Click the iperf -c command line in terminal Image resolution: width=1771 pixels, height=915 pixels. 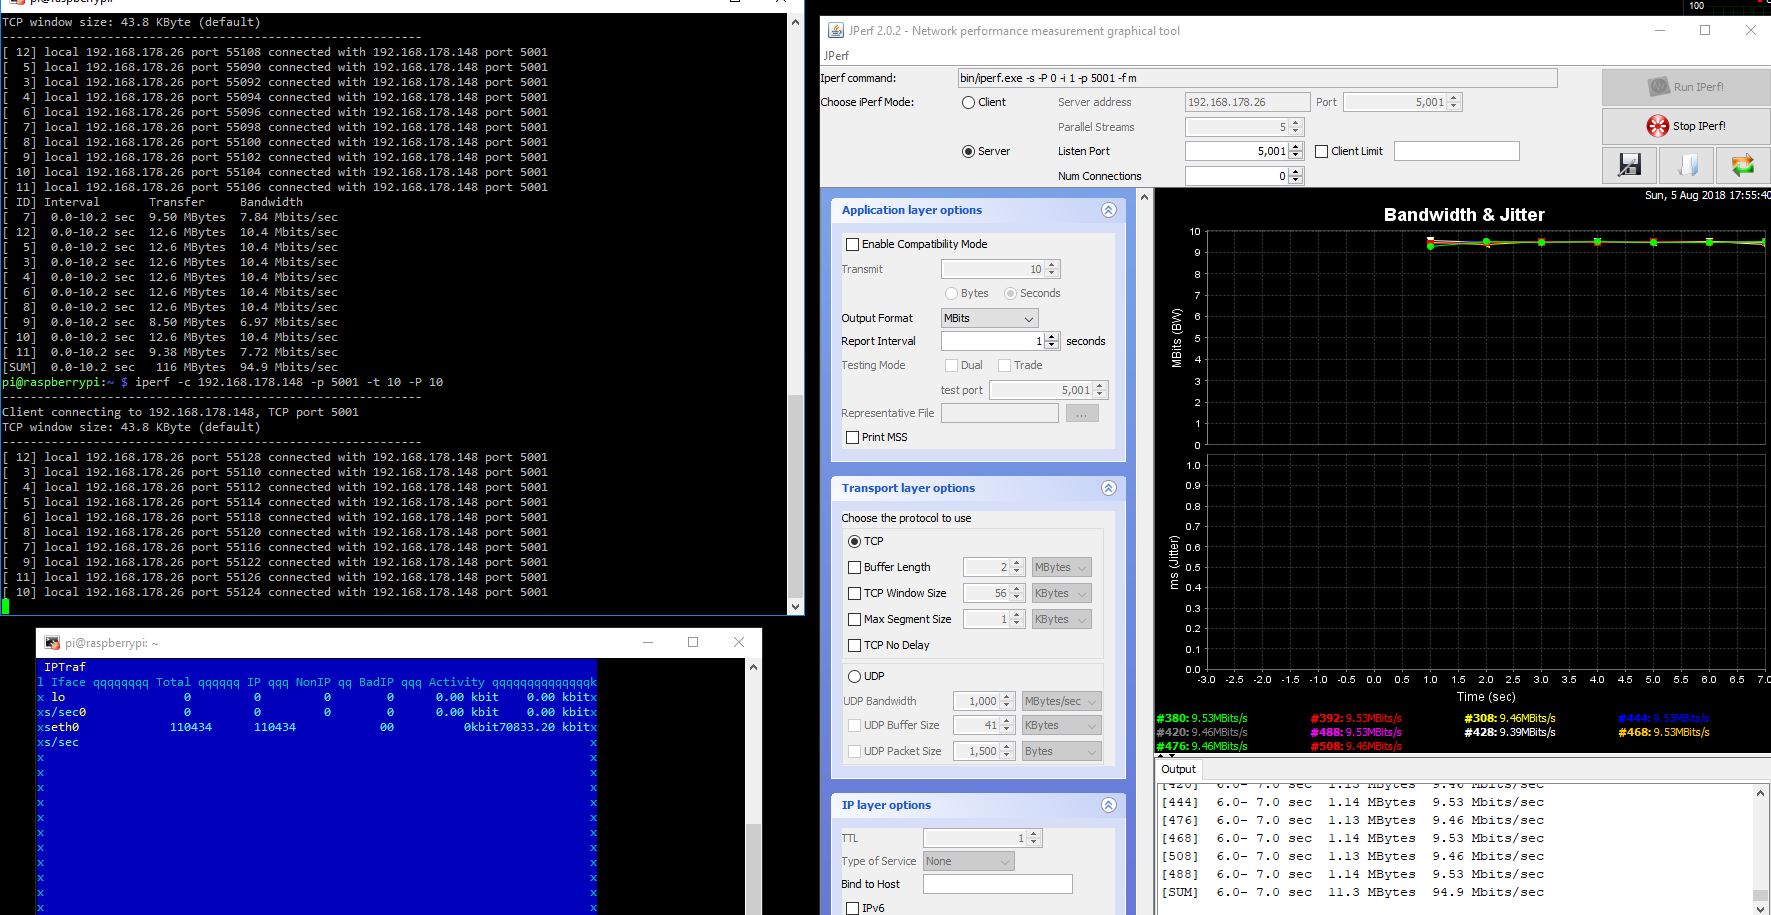(289, 382)
